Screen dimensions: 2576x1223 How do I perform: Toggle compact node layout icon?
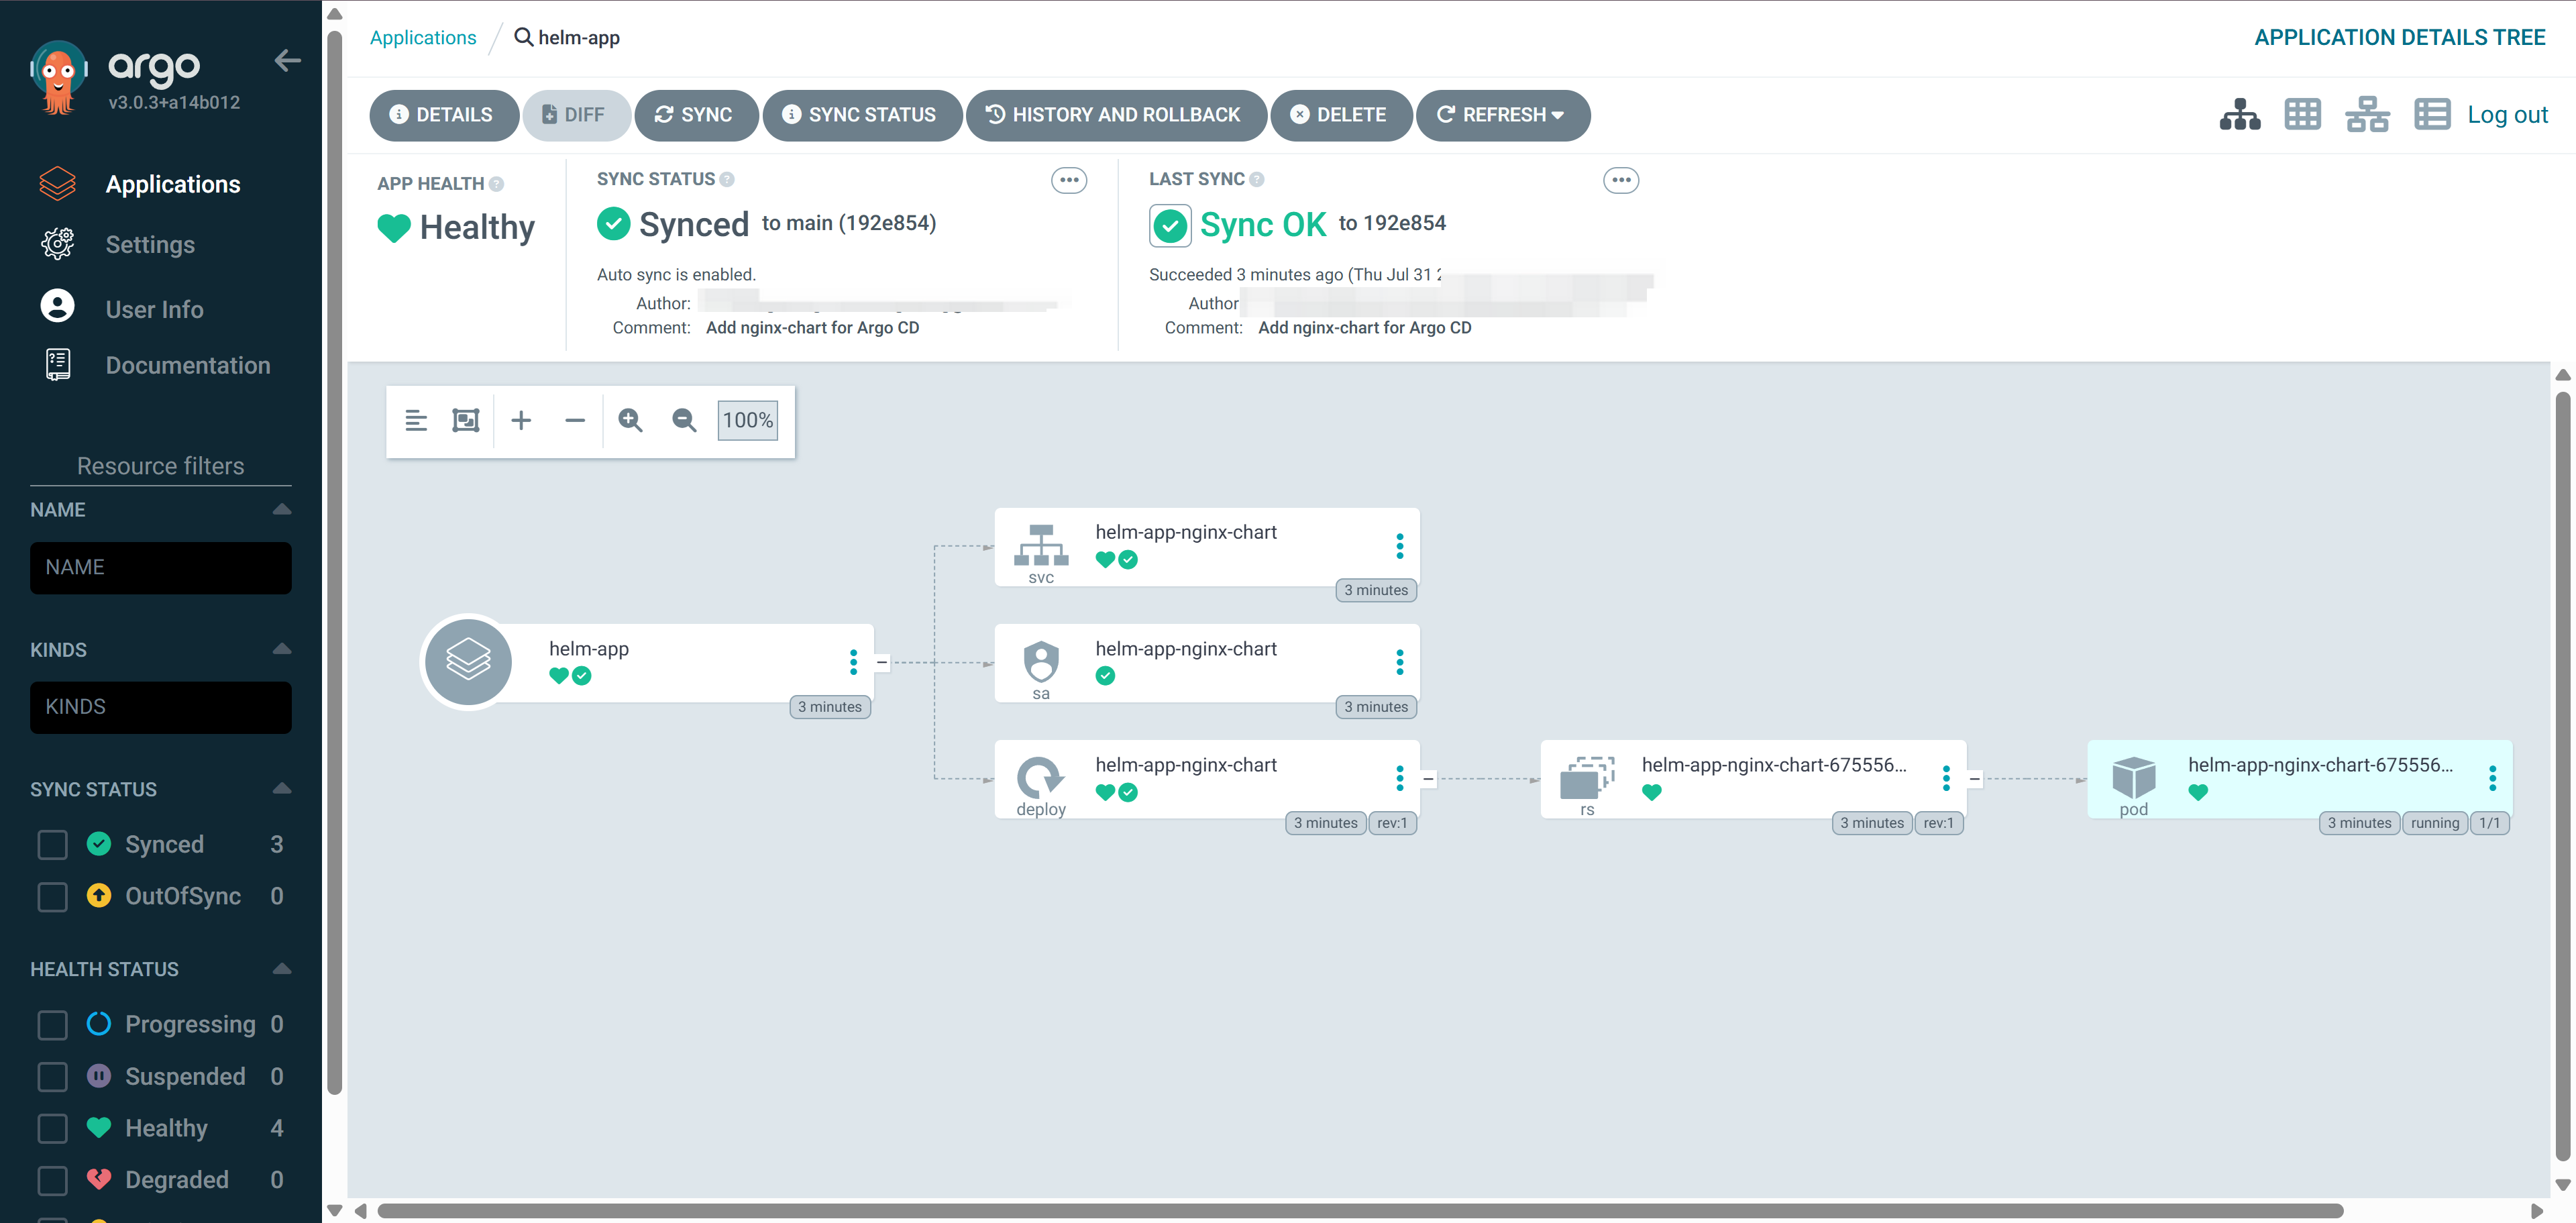click(416, 421)
